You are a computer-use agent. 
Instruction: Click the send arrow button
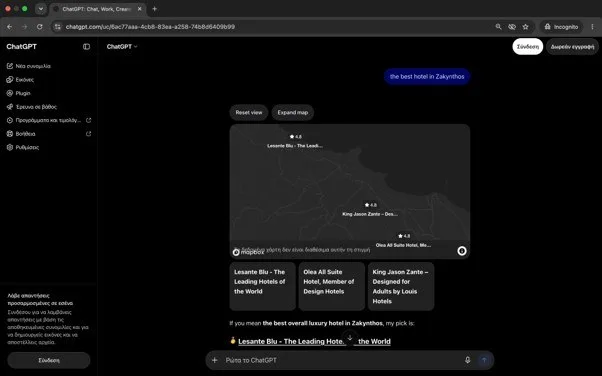point(484,360)
